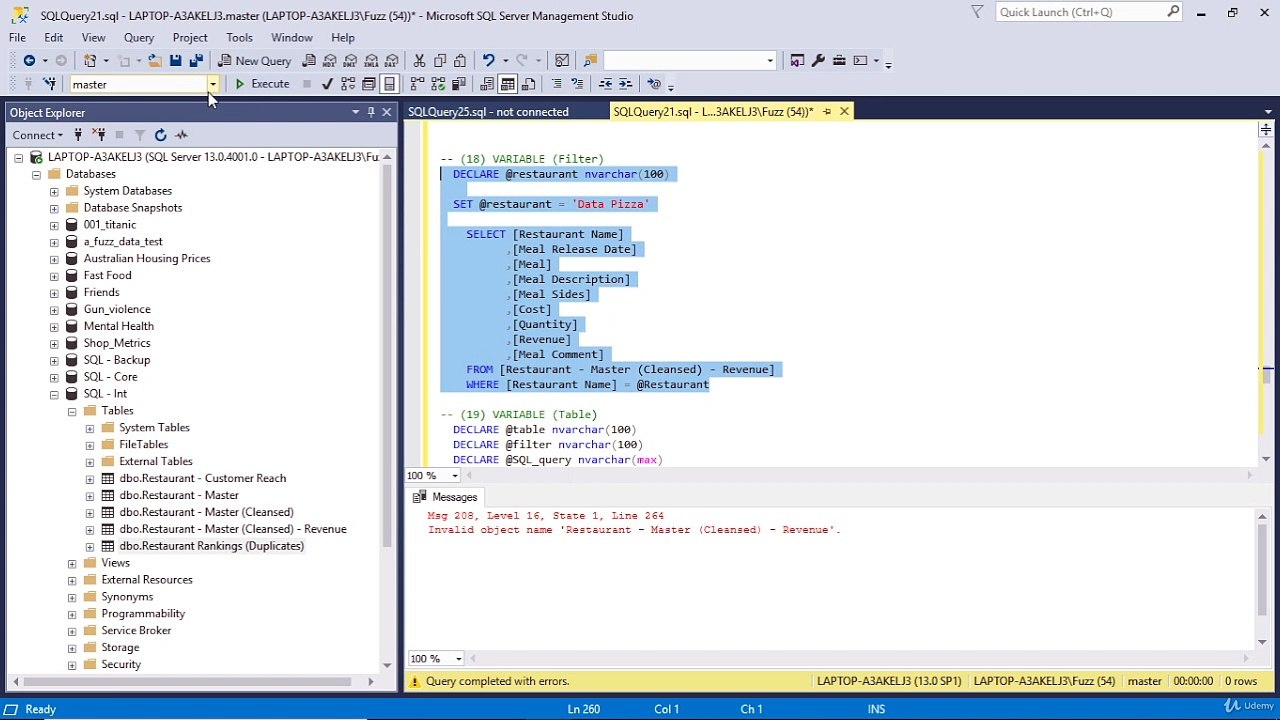The height and width of the screenshot is (720, 1280).
Task: Expand dbo.Restaurant - Master table node
Action: click(x=90, y=495)
